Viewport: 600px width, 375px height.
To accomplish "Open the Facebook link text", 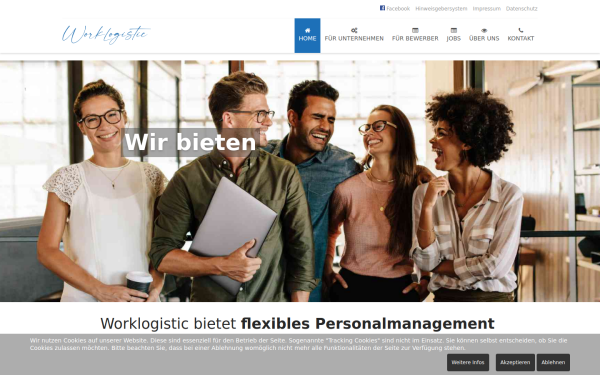I will 398,8.
